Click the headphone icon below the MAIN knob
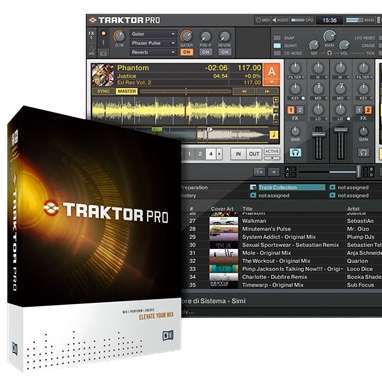Image resolution: width=382 pixels, height=382 pixels. pos(329,53)
